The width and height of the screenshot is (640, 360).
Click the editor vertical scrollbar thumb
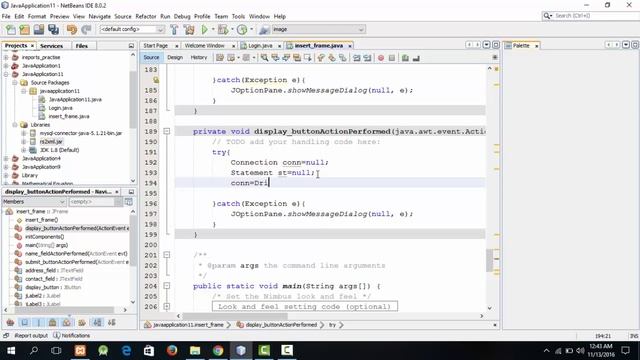pyautogui.click(x=490, y=260)
